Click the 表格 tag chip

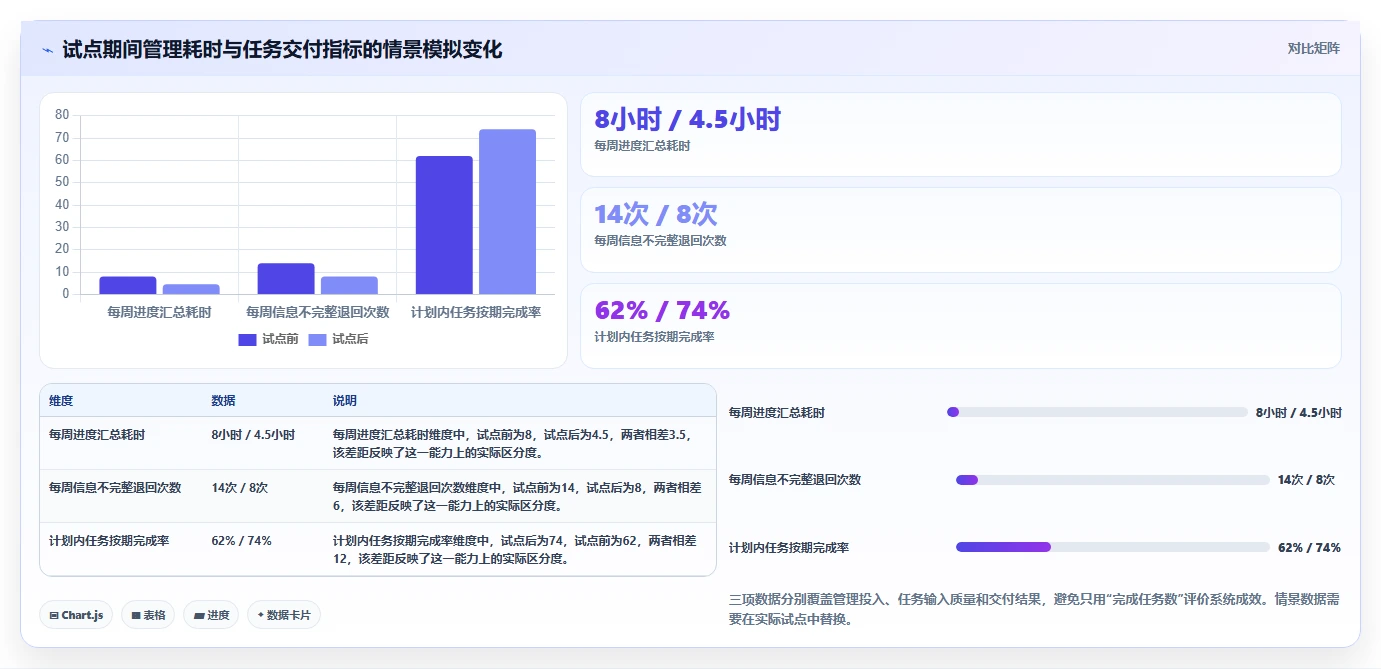click(148, 615)
